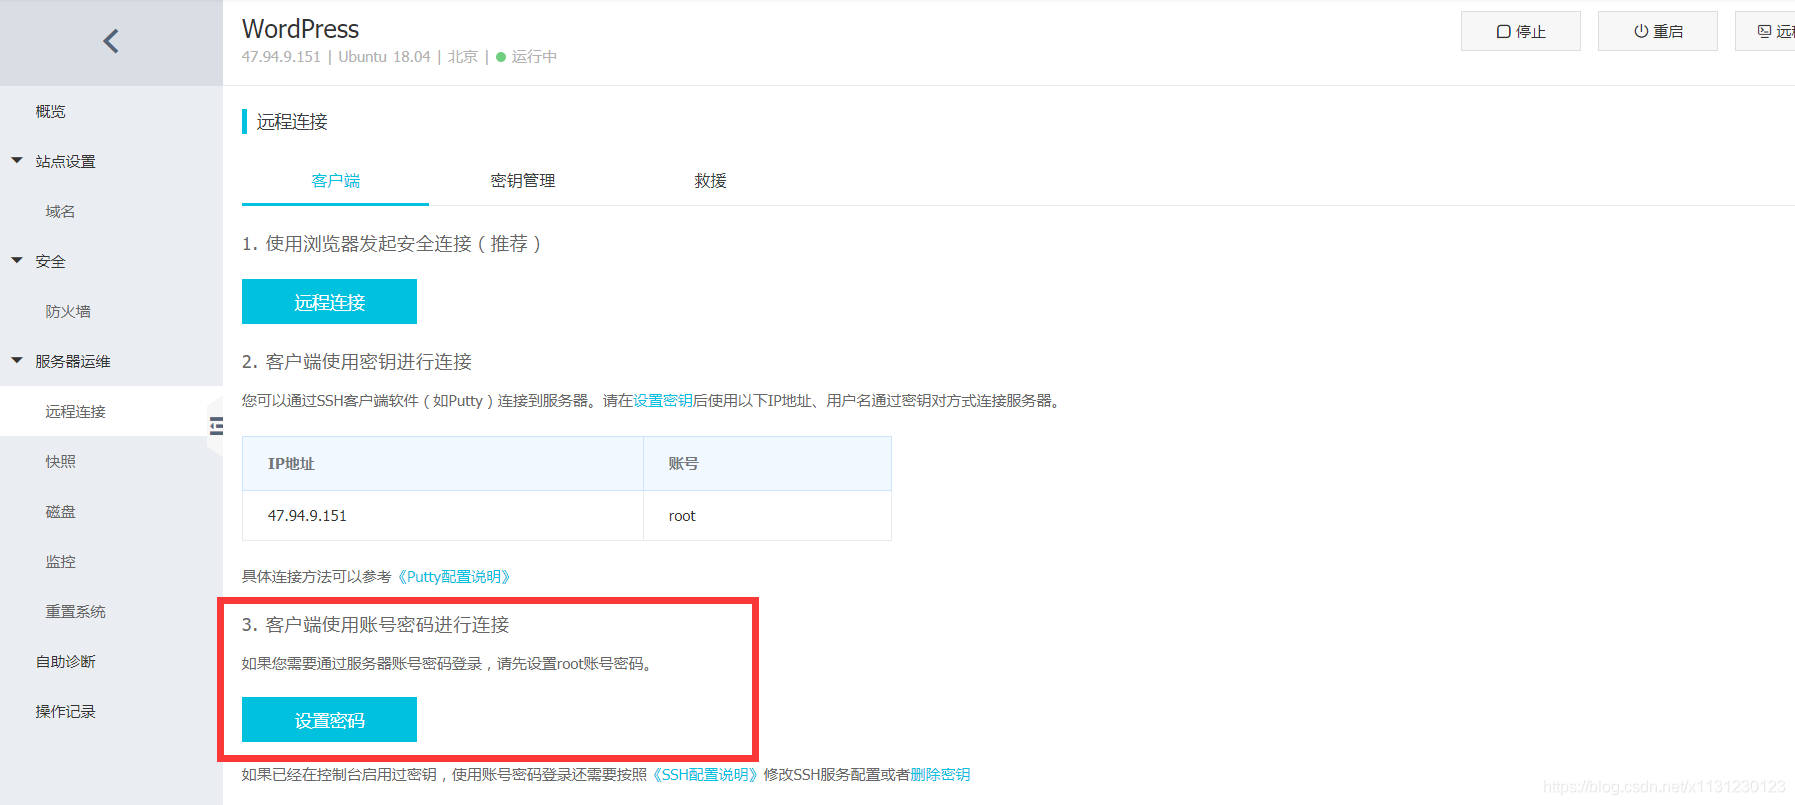Click the 重启 restart button
The image size is (1795, 805).
[1657, 31]
